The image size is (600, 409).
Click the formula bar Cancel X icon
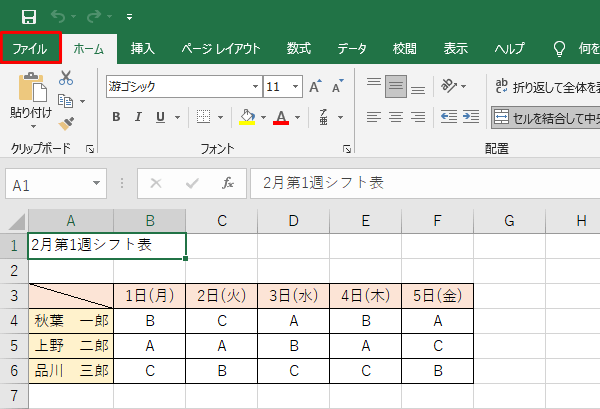point(156,183)
